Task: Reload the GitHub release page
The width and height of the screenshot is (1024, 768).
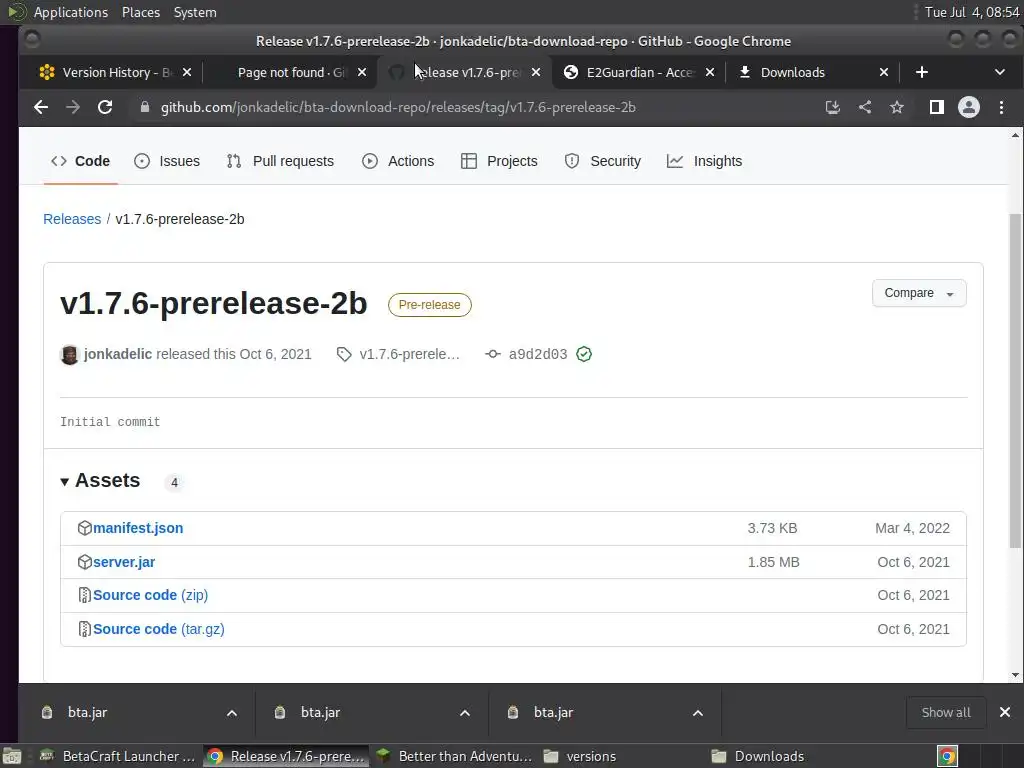Action: click(105, 107)
